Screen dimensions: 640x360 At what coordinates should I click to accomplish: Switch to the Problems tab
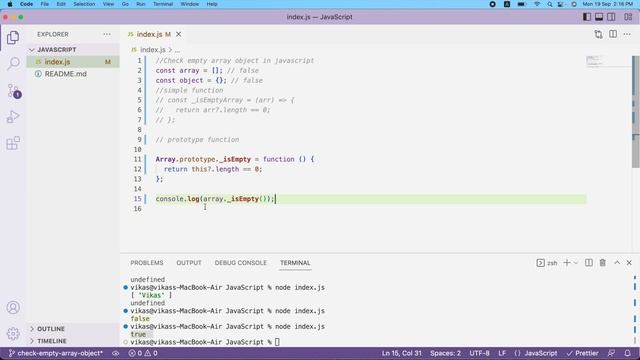[x=147, y=263]
